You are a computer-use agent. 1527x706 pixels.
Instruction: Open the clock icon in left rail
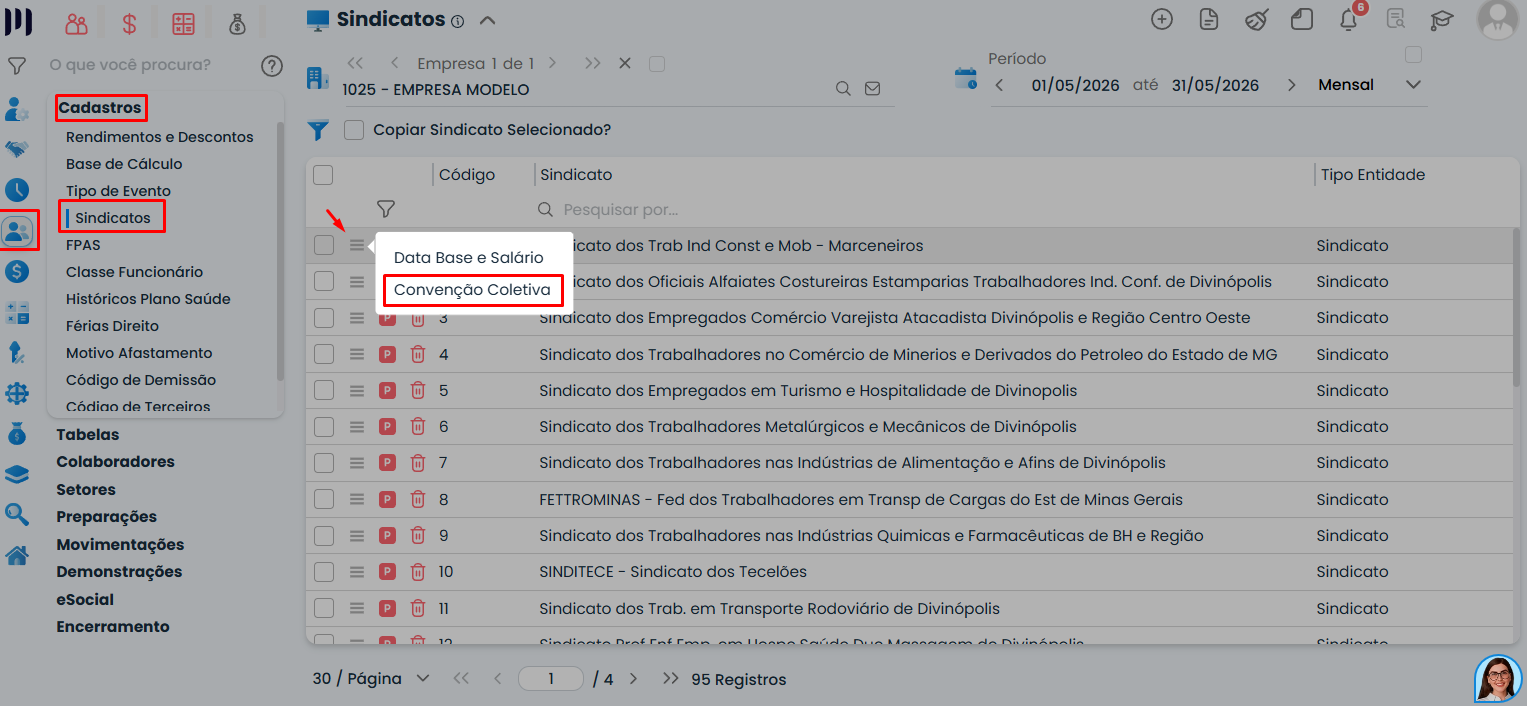pyautogui.click(x=17, y=189)
